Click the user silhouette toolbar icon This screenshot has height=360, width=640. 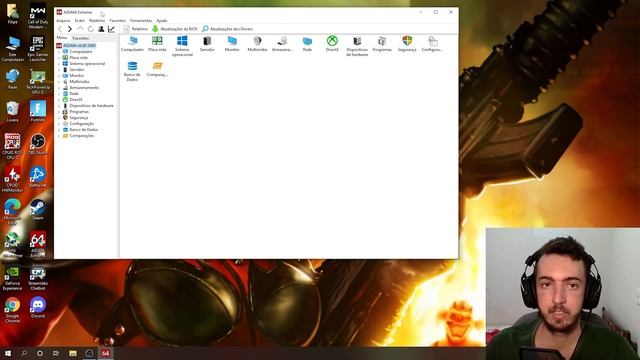tap(101, 29)
